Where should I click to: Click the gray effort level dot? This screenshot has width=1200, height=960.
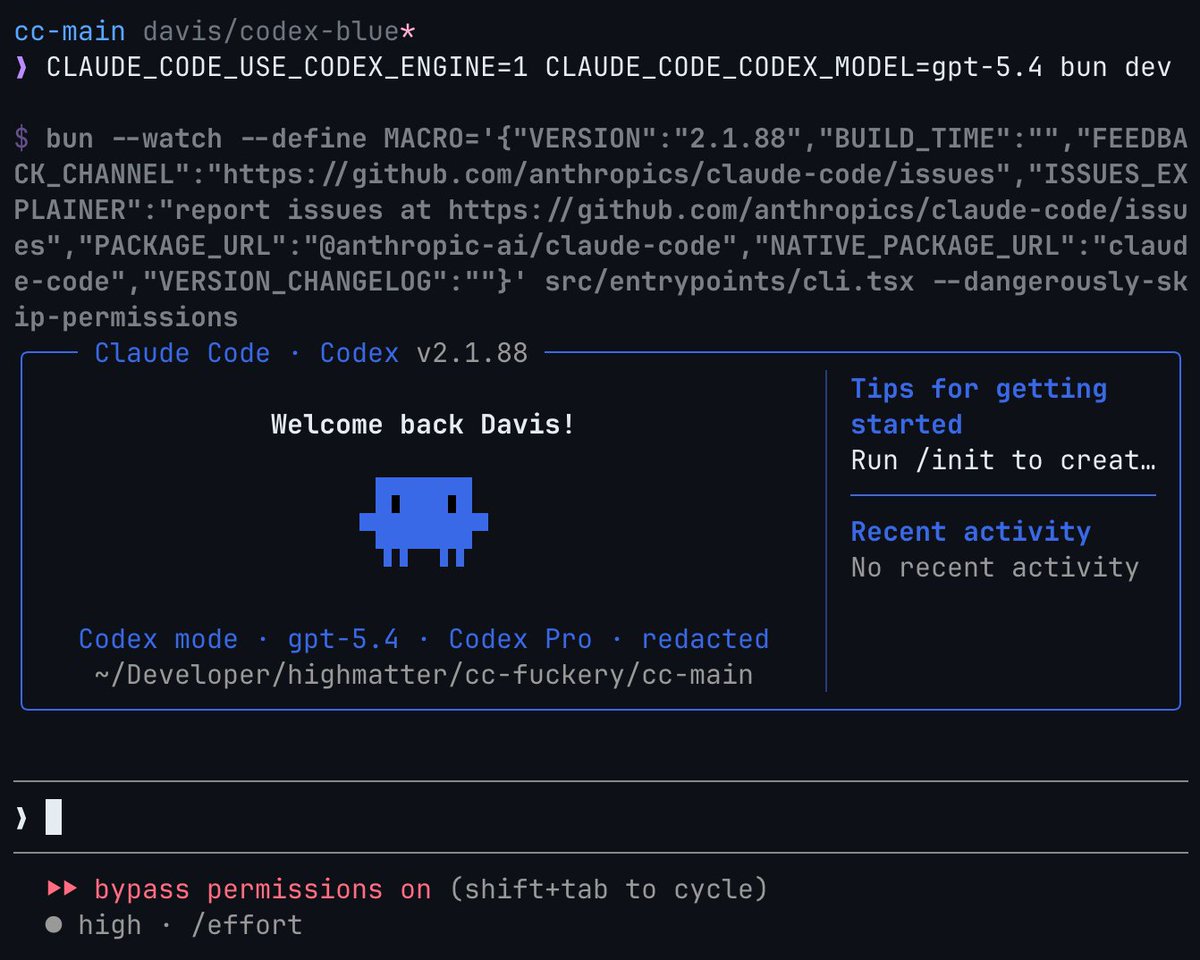[x=54, y=925]
